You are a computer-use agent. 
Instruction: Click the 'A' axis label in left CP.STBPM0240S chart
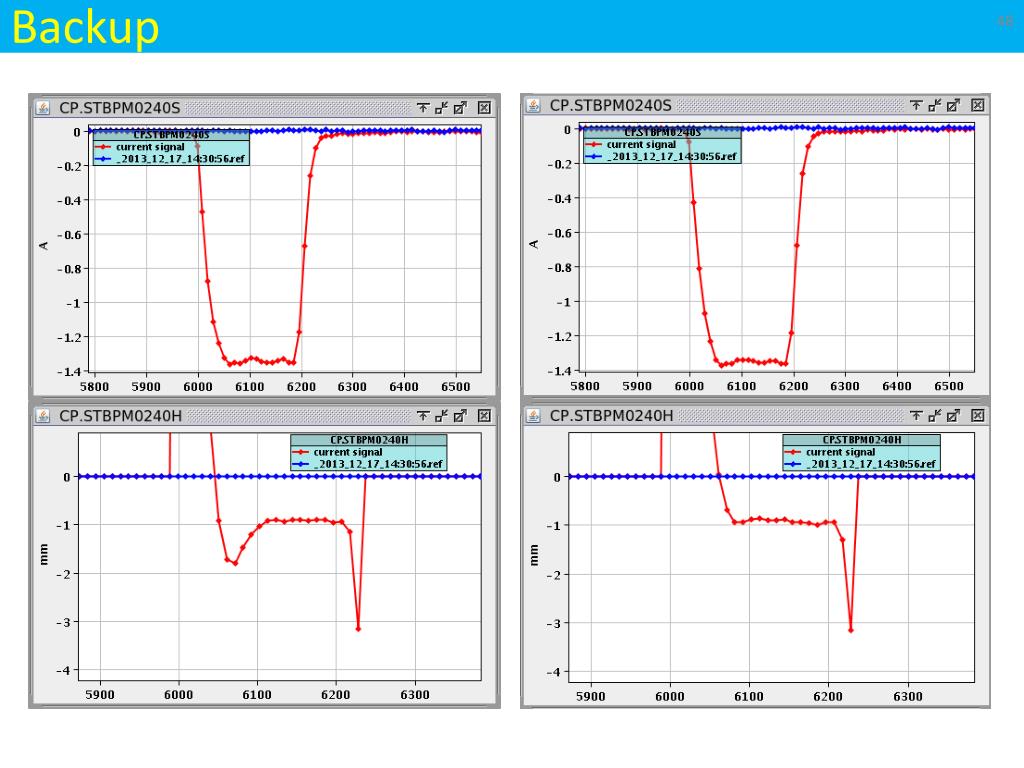point(43,246)
